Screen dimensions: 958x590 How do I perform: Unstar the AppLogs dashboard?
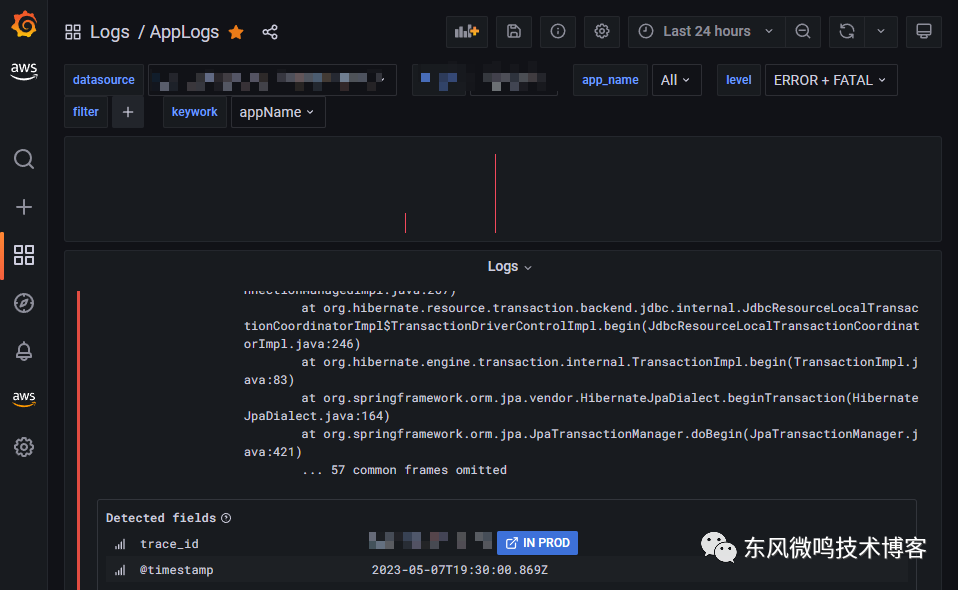click(236, 32)
